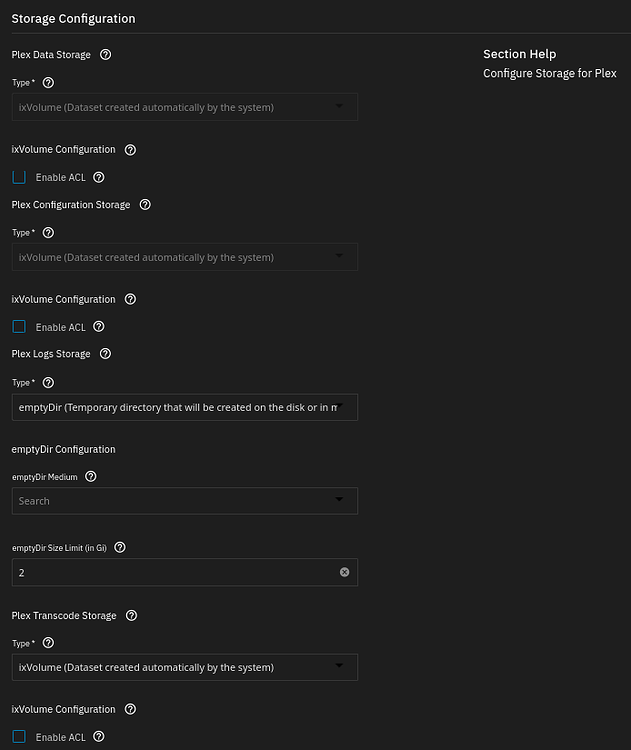631x750 pixels.
Task: Enable ACL under Plex Data Storage
Action: [x=19, y=177]
